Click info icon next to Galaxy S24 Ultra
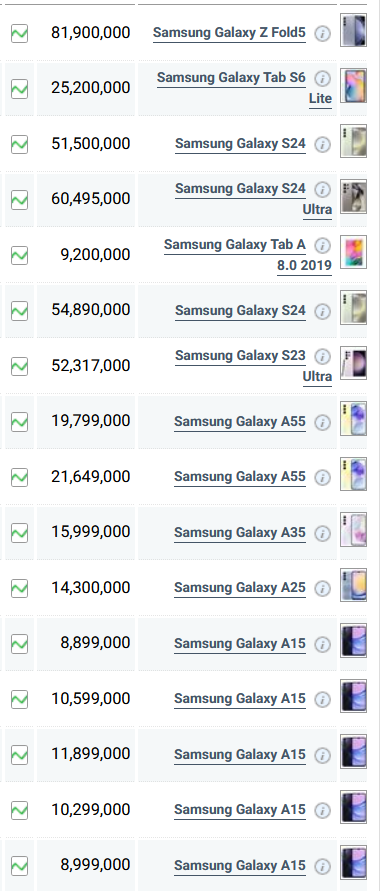This screenshot has width=386, height=891. click(322, 189)
